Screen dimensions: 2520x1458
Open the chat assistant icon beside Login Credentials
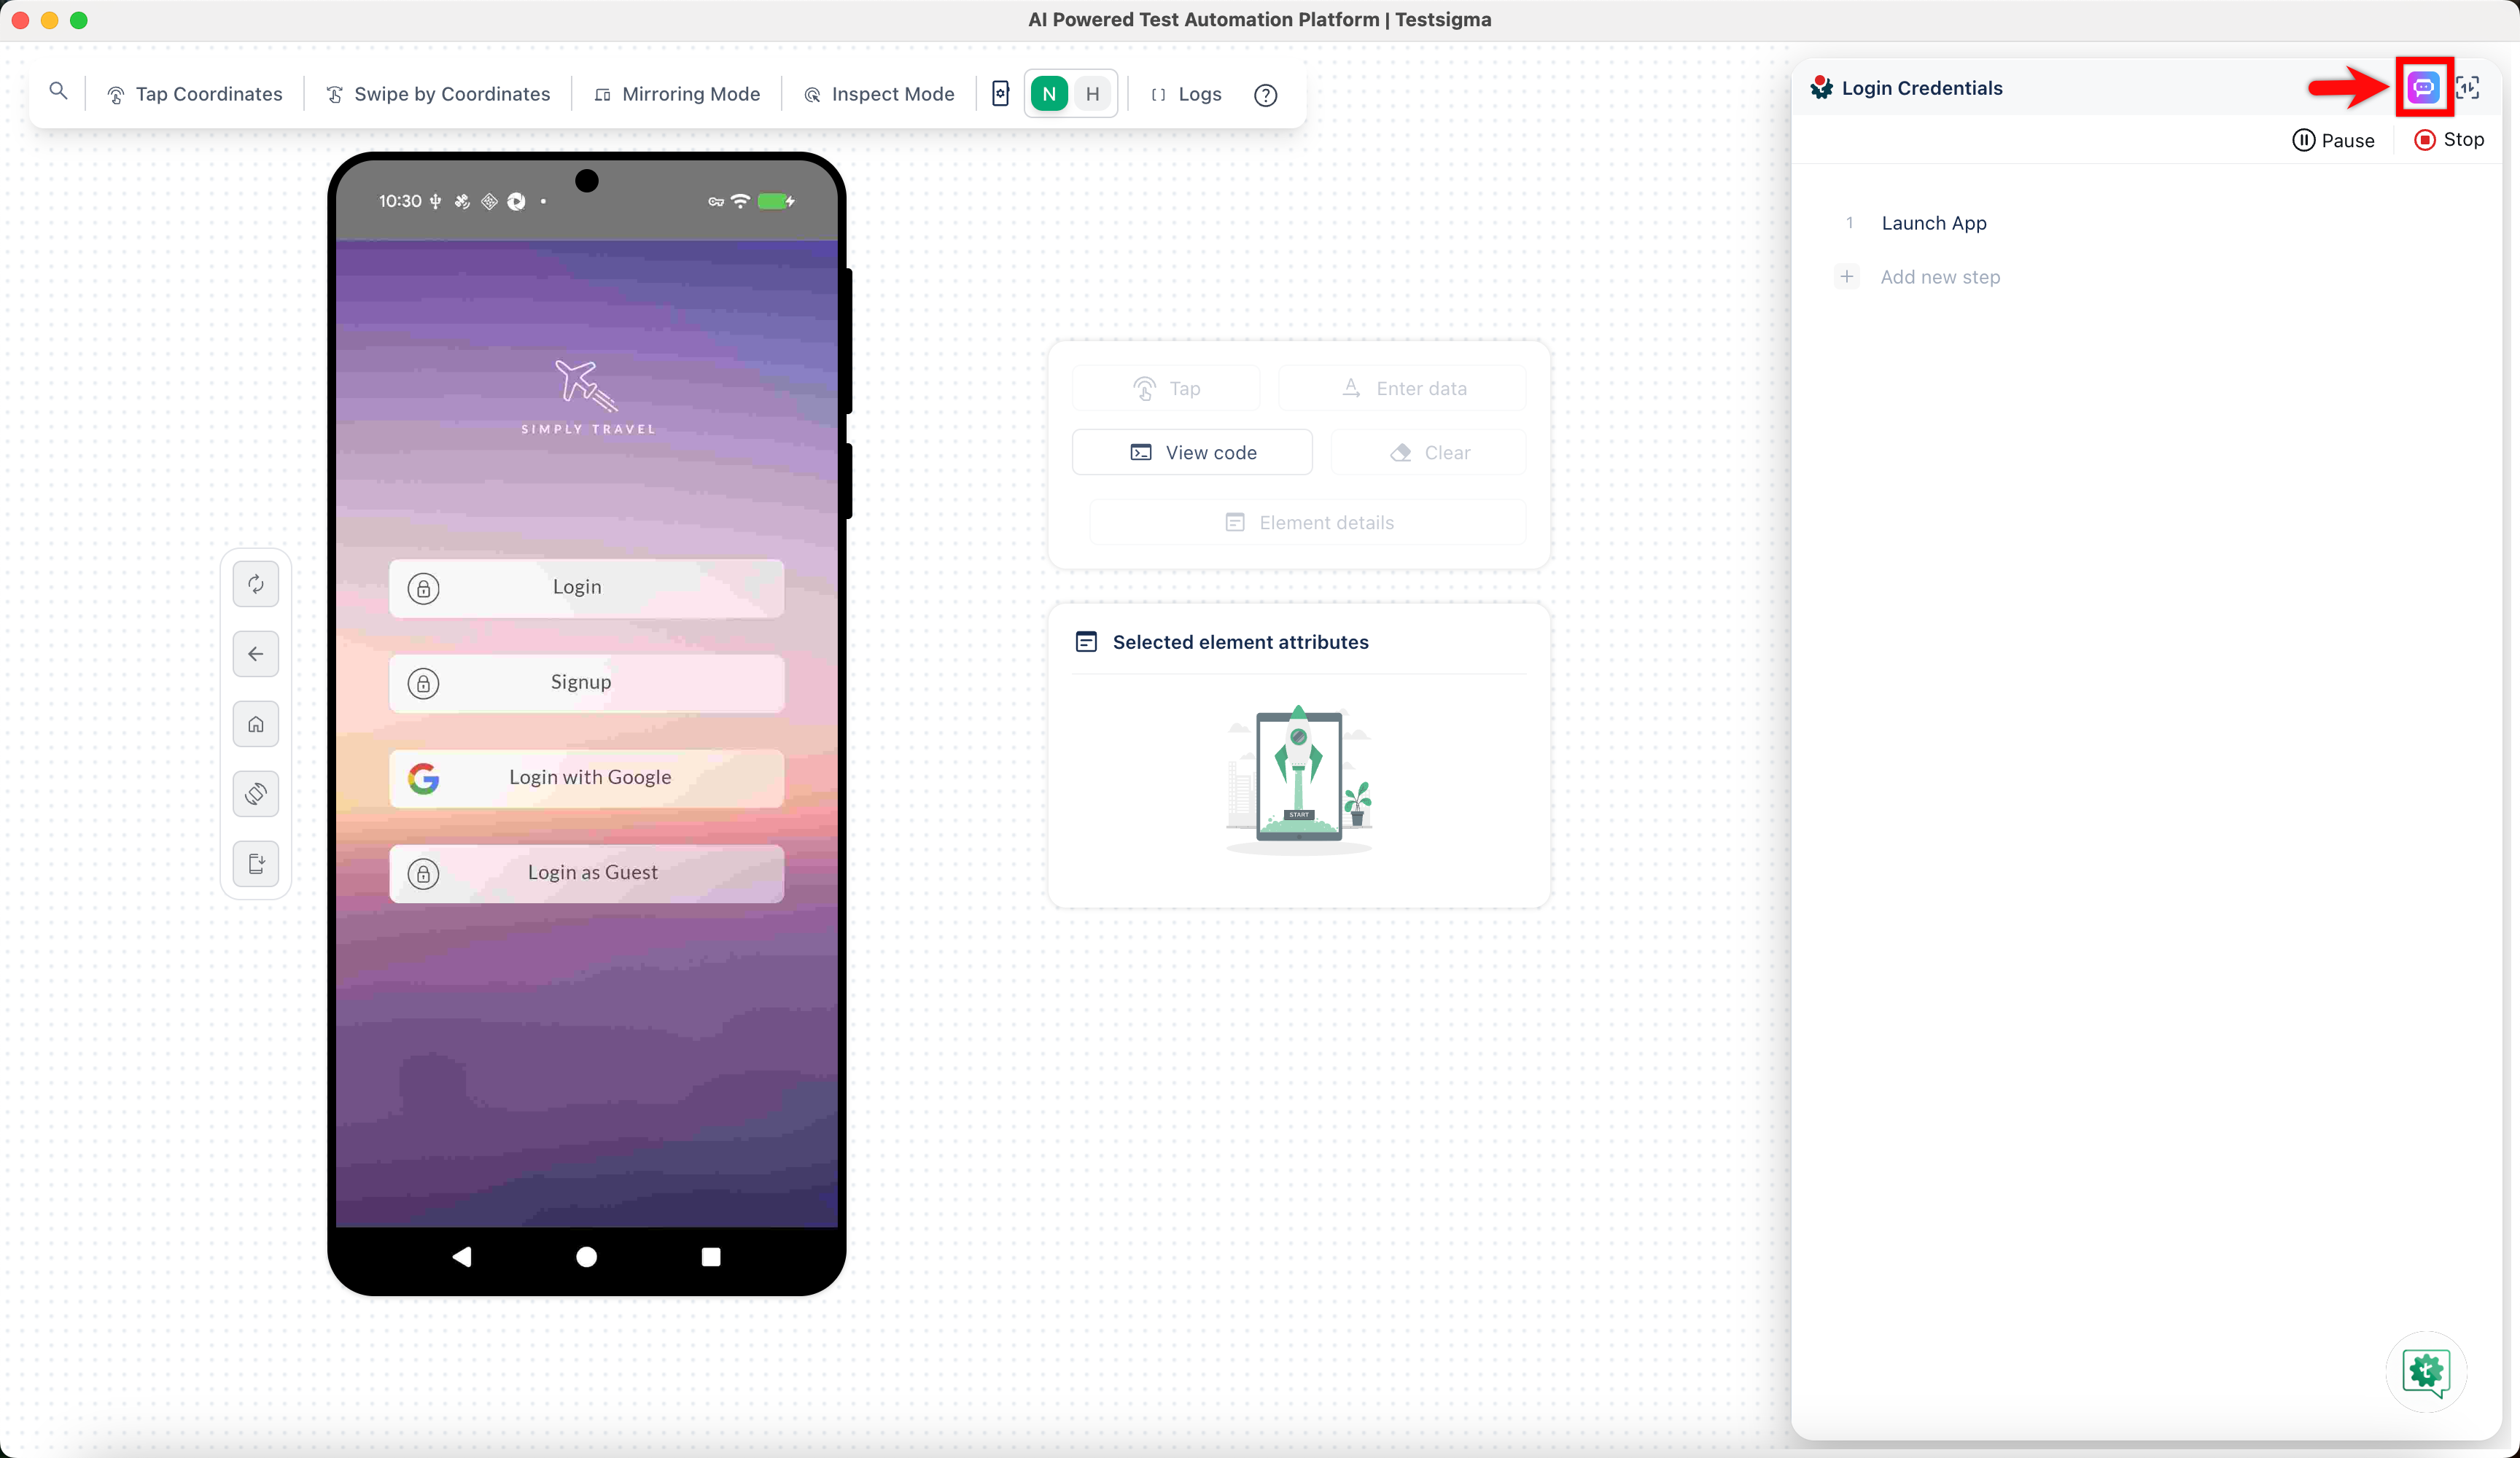point(2422,88)
